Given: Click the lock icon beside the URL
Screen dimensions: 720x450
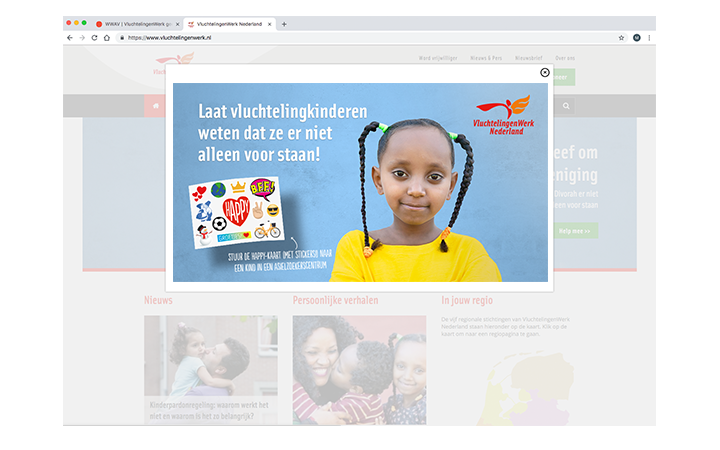Looking at the screenshot, I should [122, 38].
